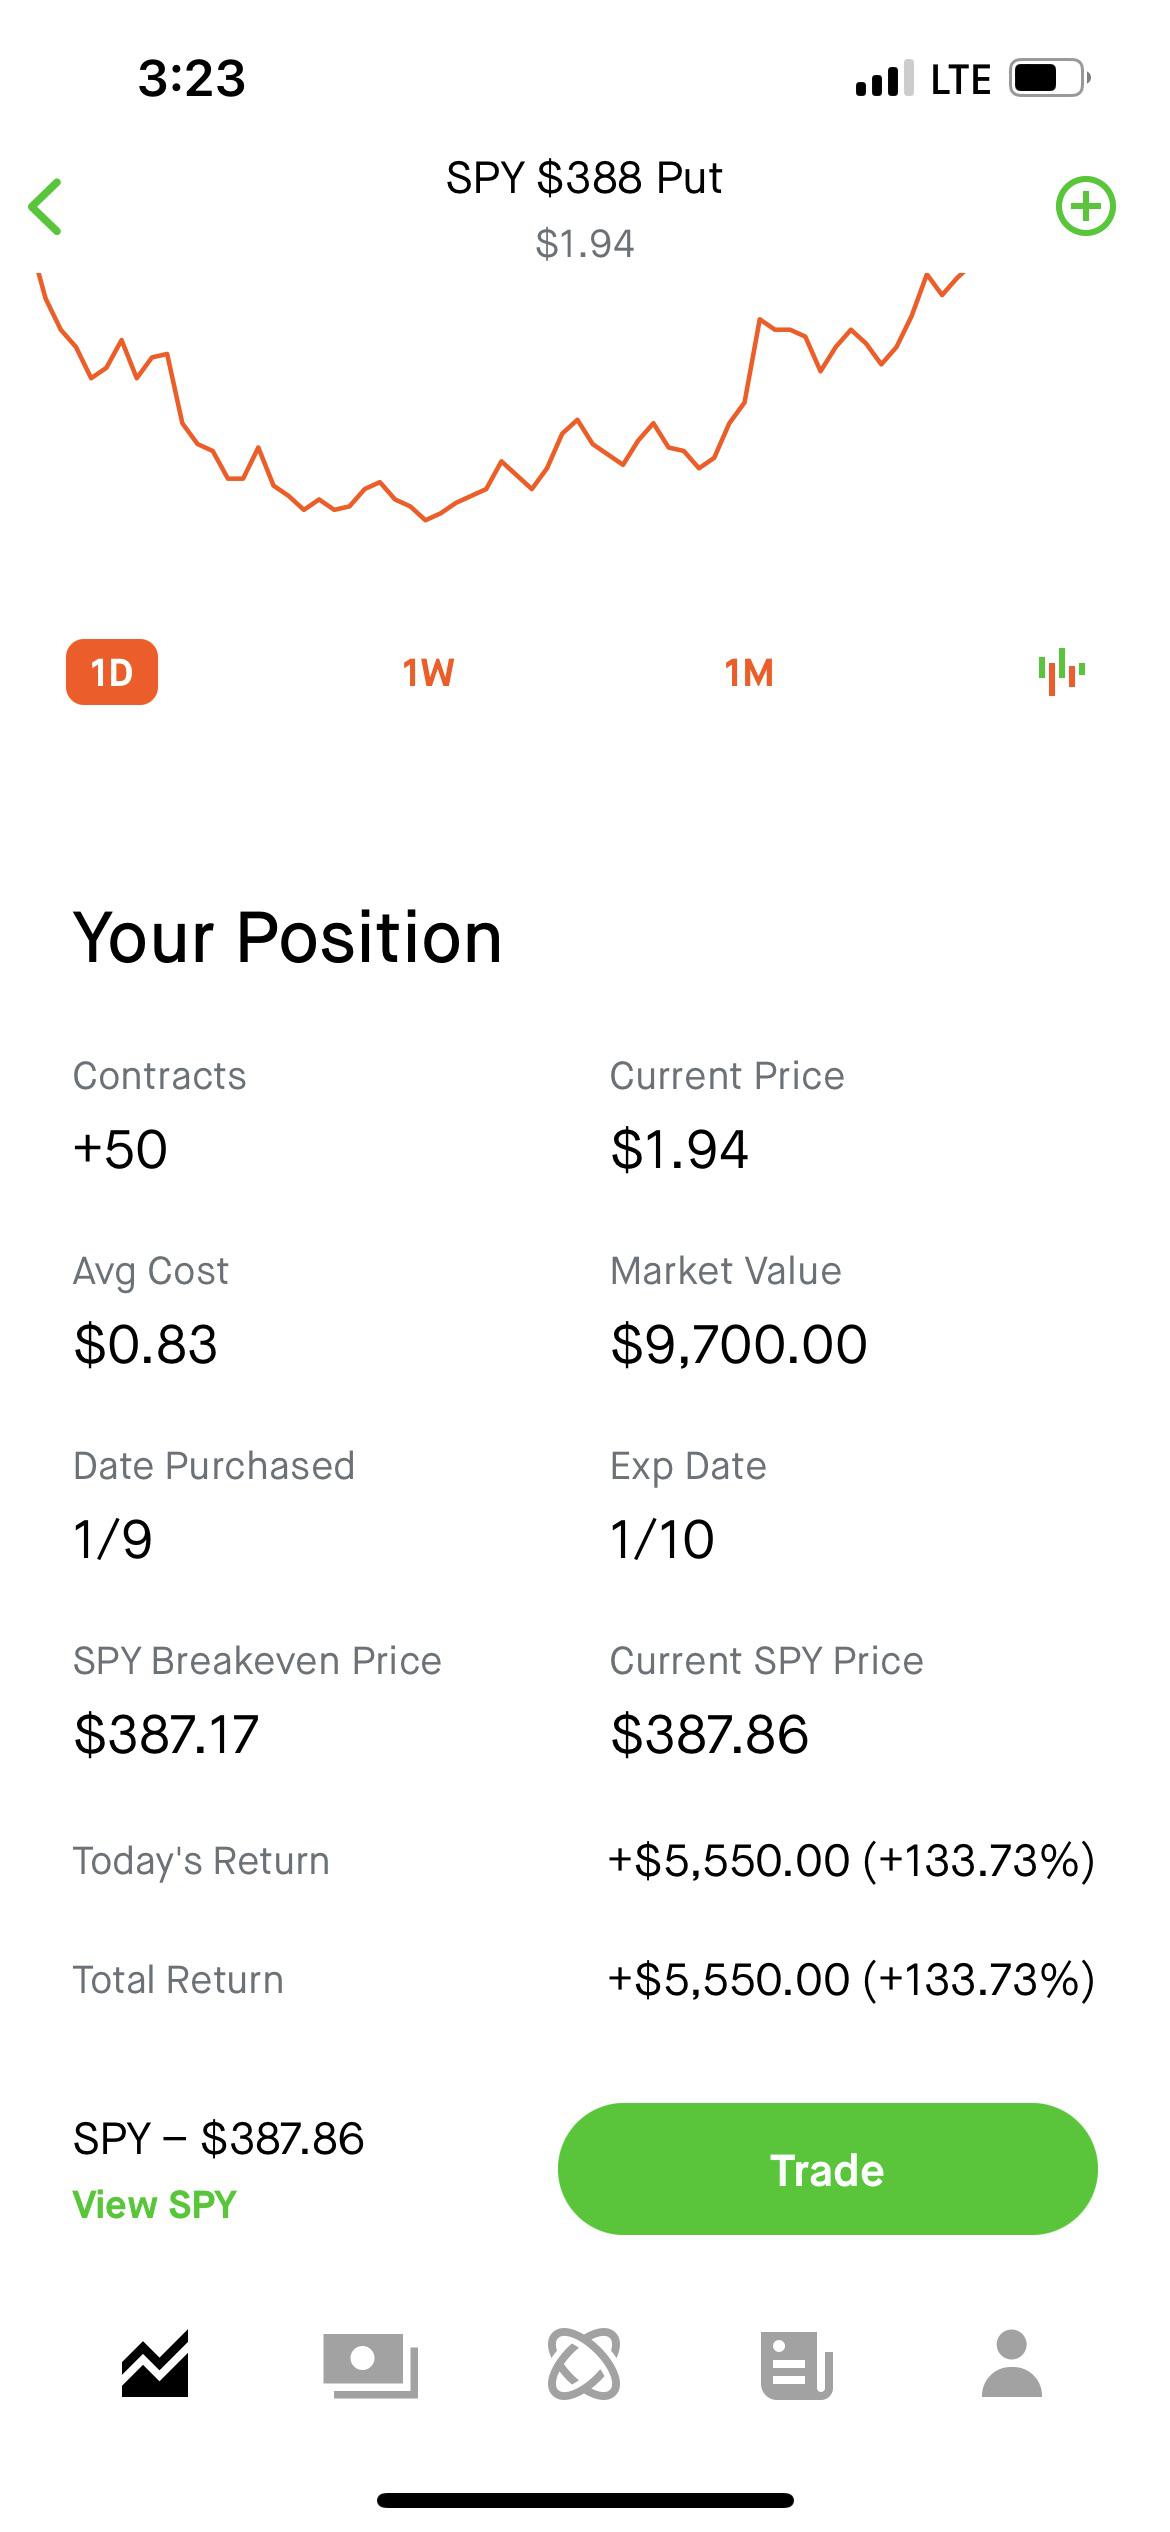Screen dimensions: 1170x2532
Task: Tap the Market Value $9,700.00 amount
Action: pos(739,1343)
